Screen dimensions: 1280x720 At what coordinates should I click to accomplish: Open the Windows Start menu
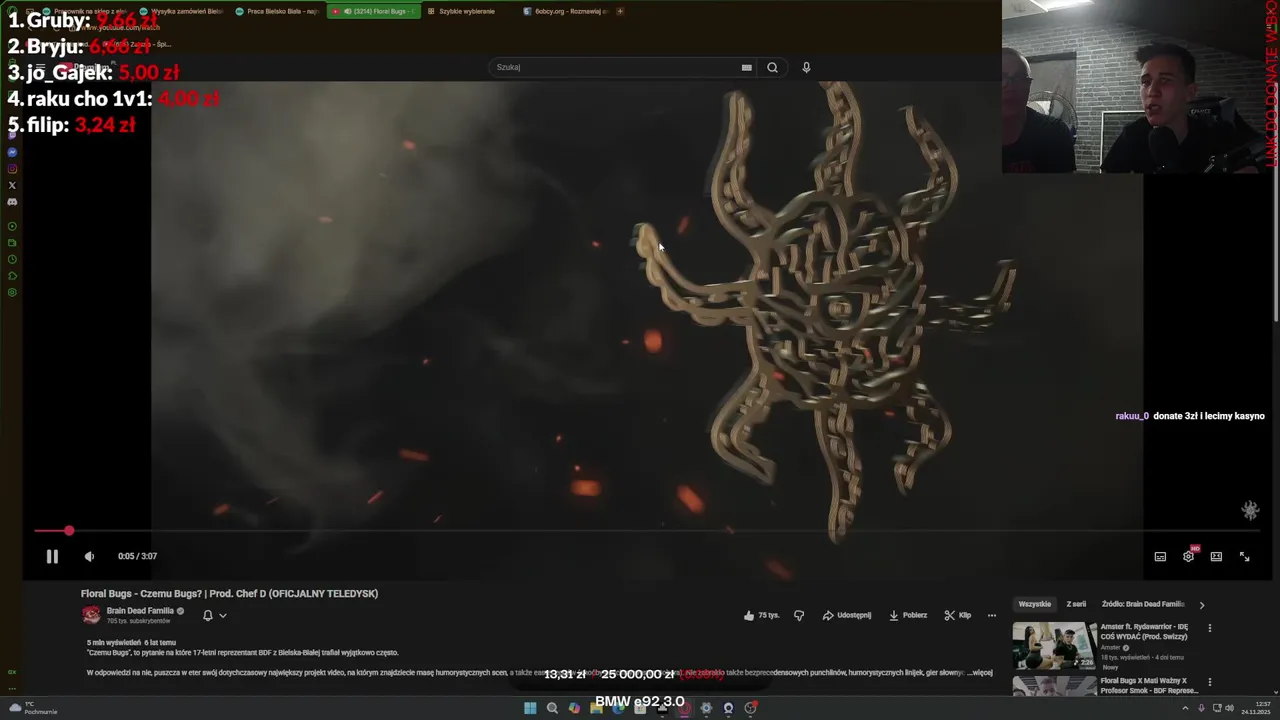(530, 708)
